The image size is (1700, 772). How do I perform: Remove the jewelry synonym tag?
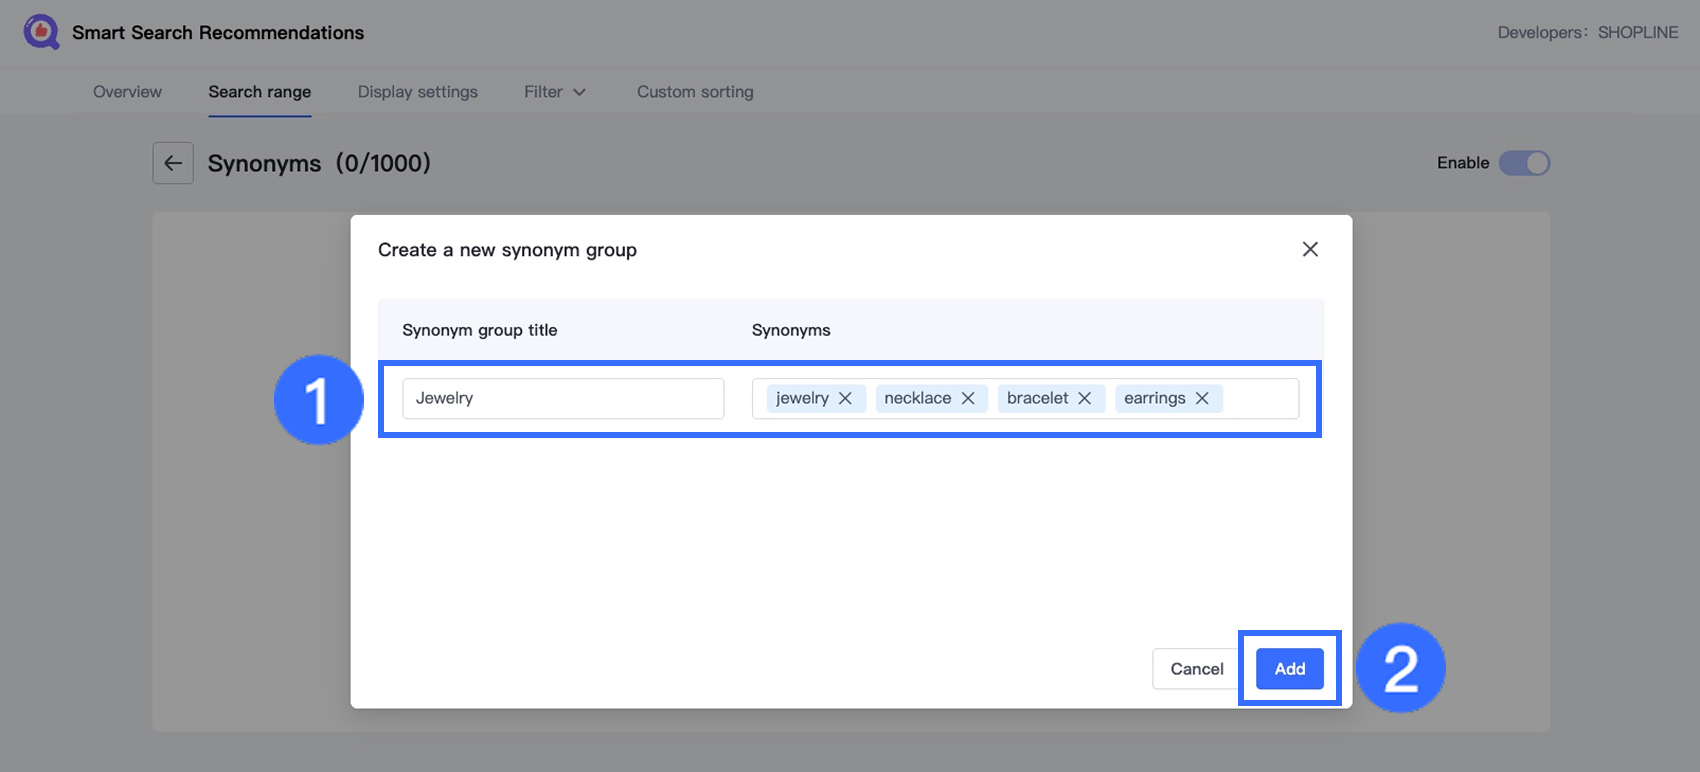(x=845, y=398)
